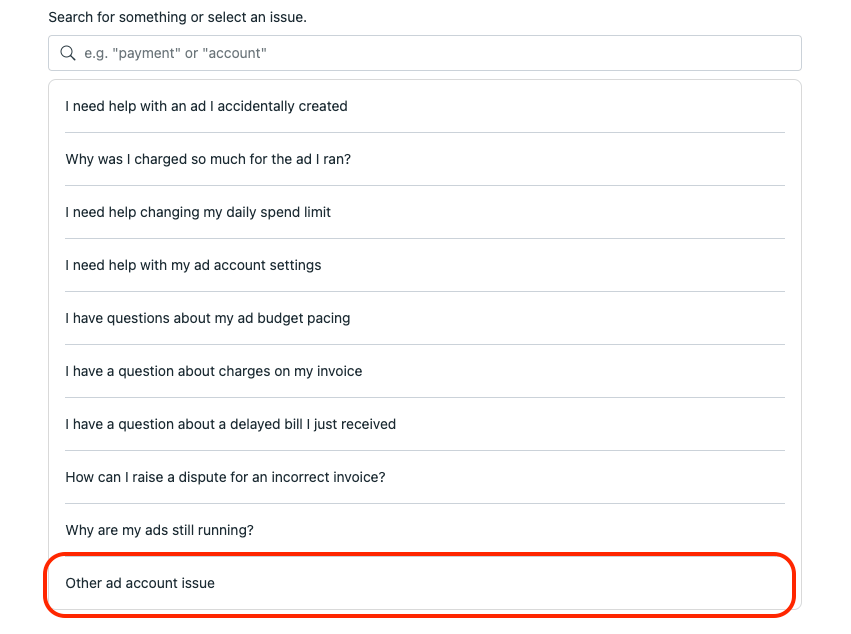Select the ad budget pacing question
Image resolution: width=851 pixels, height=634 pixels.
click(x=208, y=318)
